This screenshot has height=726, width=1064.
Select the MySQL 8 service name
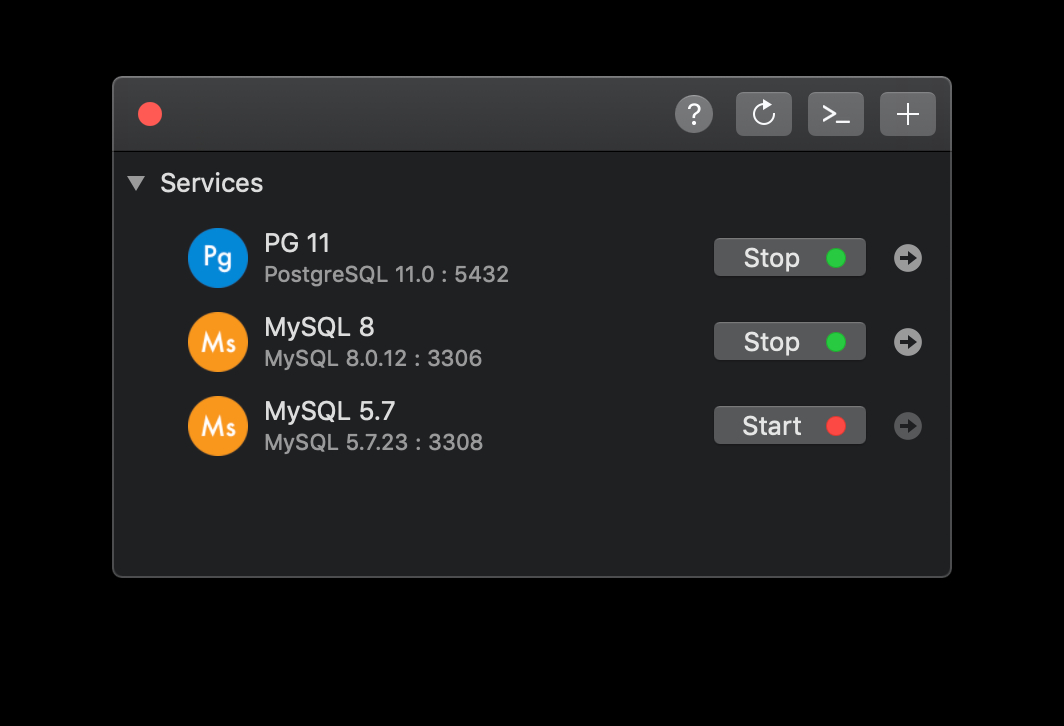tap(319, 327)
